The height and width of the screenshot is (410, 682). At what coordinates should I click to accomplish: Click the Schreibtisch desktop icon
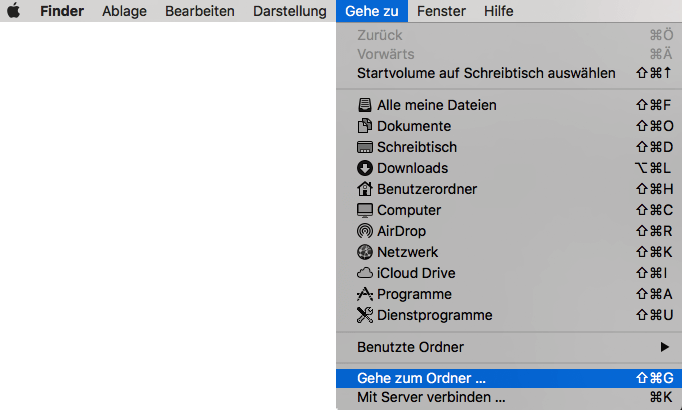pos(365,147)
